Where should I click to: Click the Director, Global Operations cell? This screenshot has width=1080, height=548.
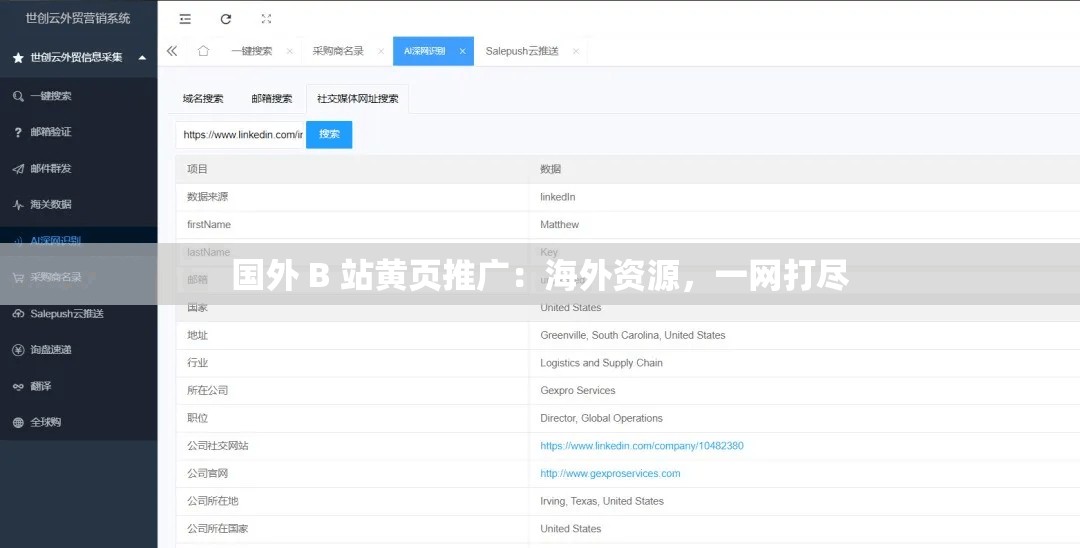601,418
